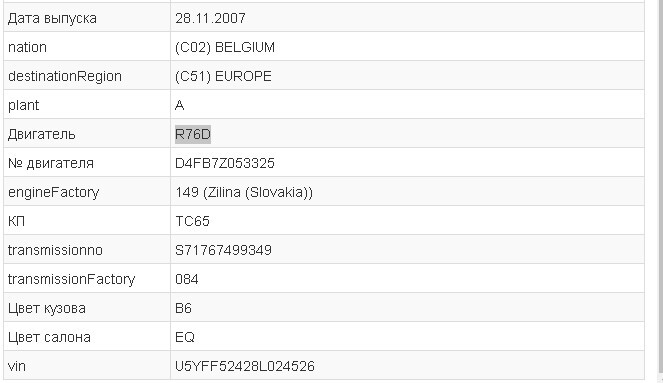
Task: Click the '№ двигателя' row label
Action: tap(51, 163)
